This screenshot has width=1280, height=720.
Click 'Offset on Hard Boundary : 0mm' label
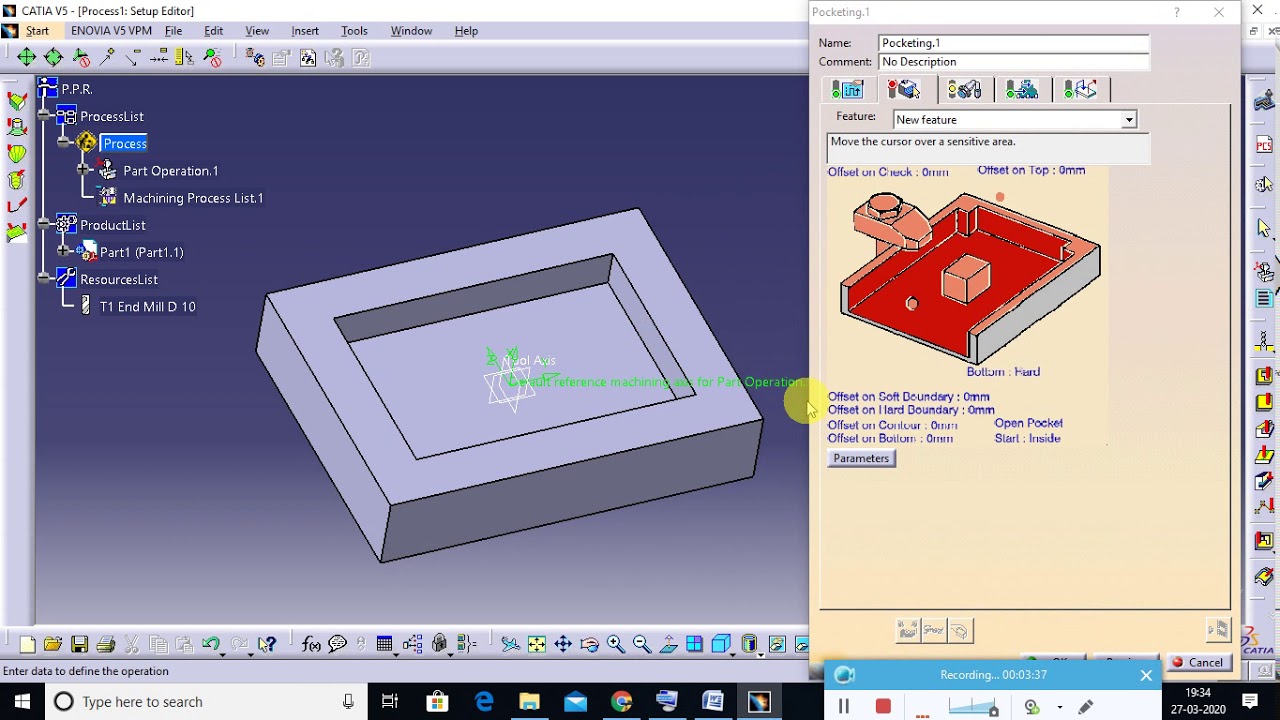pyautogui.click(x=911, y=410)
